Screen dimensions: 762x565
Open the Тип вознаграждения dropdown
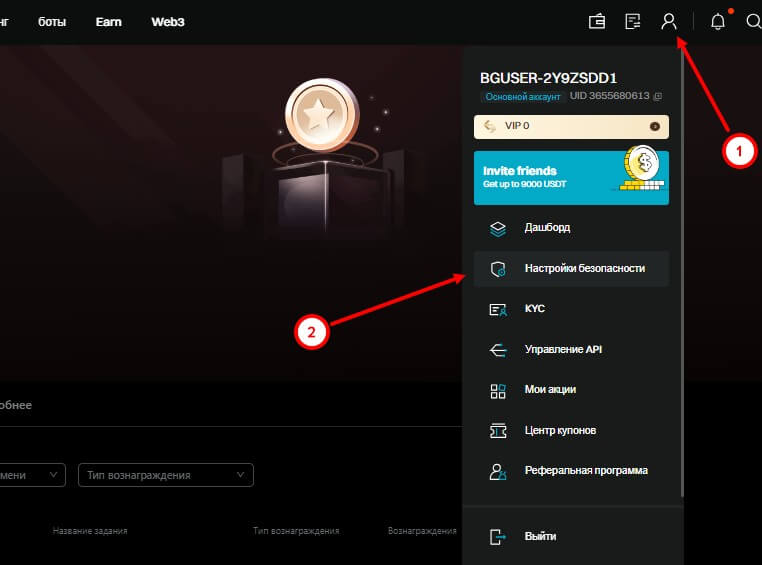pyautogui.click(x=165, y=475)
